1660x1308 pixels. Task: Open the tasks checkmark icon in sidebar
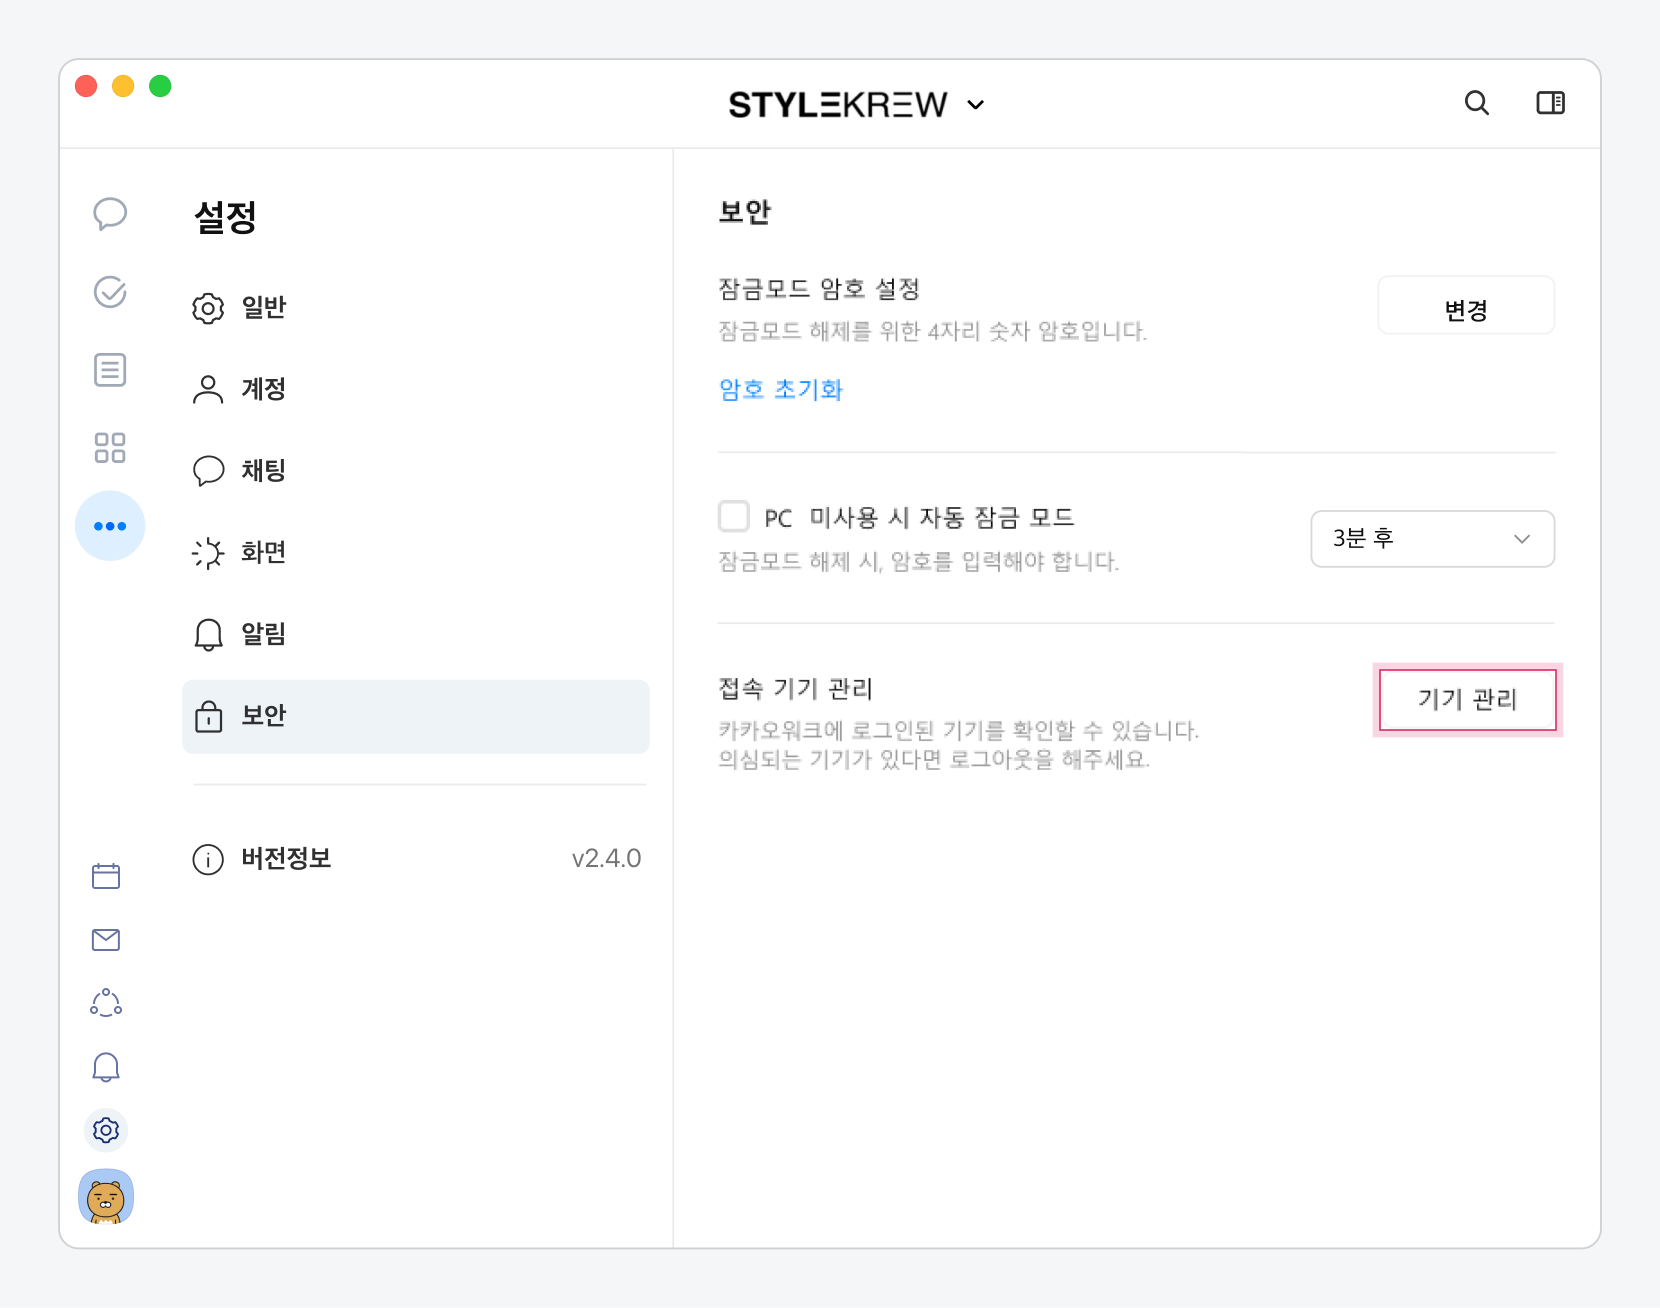(110, 292)
